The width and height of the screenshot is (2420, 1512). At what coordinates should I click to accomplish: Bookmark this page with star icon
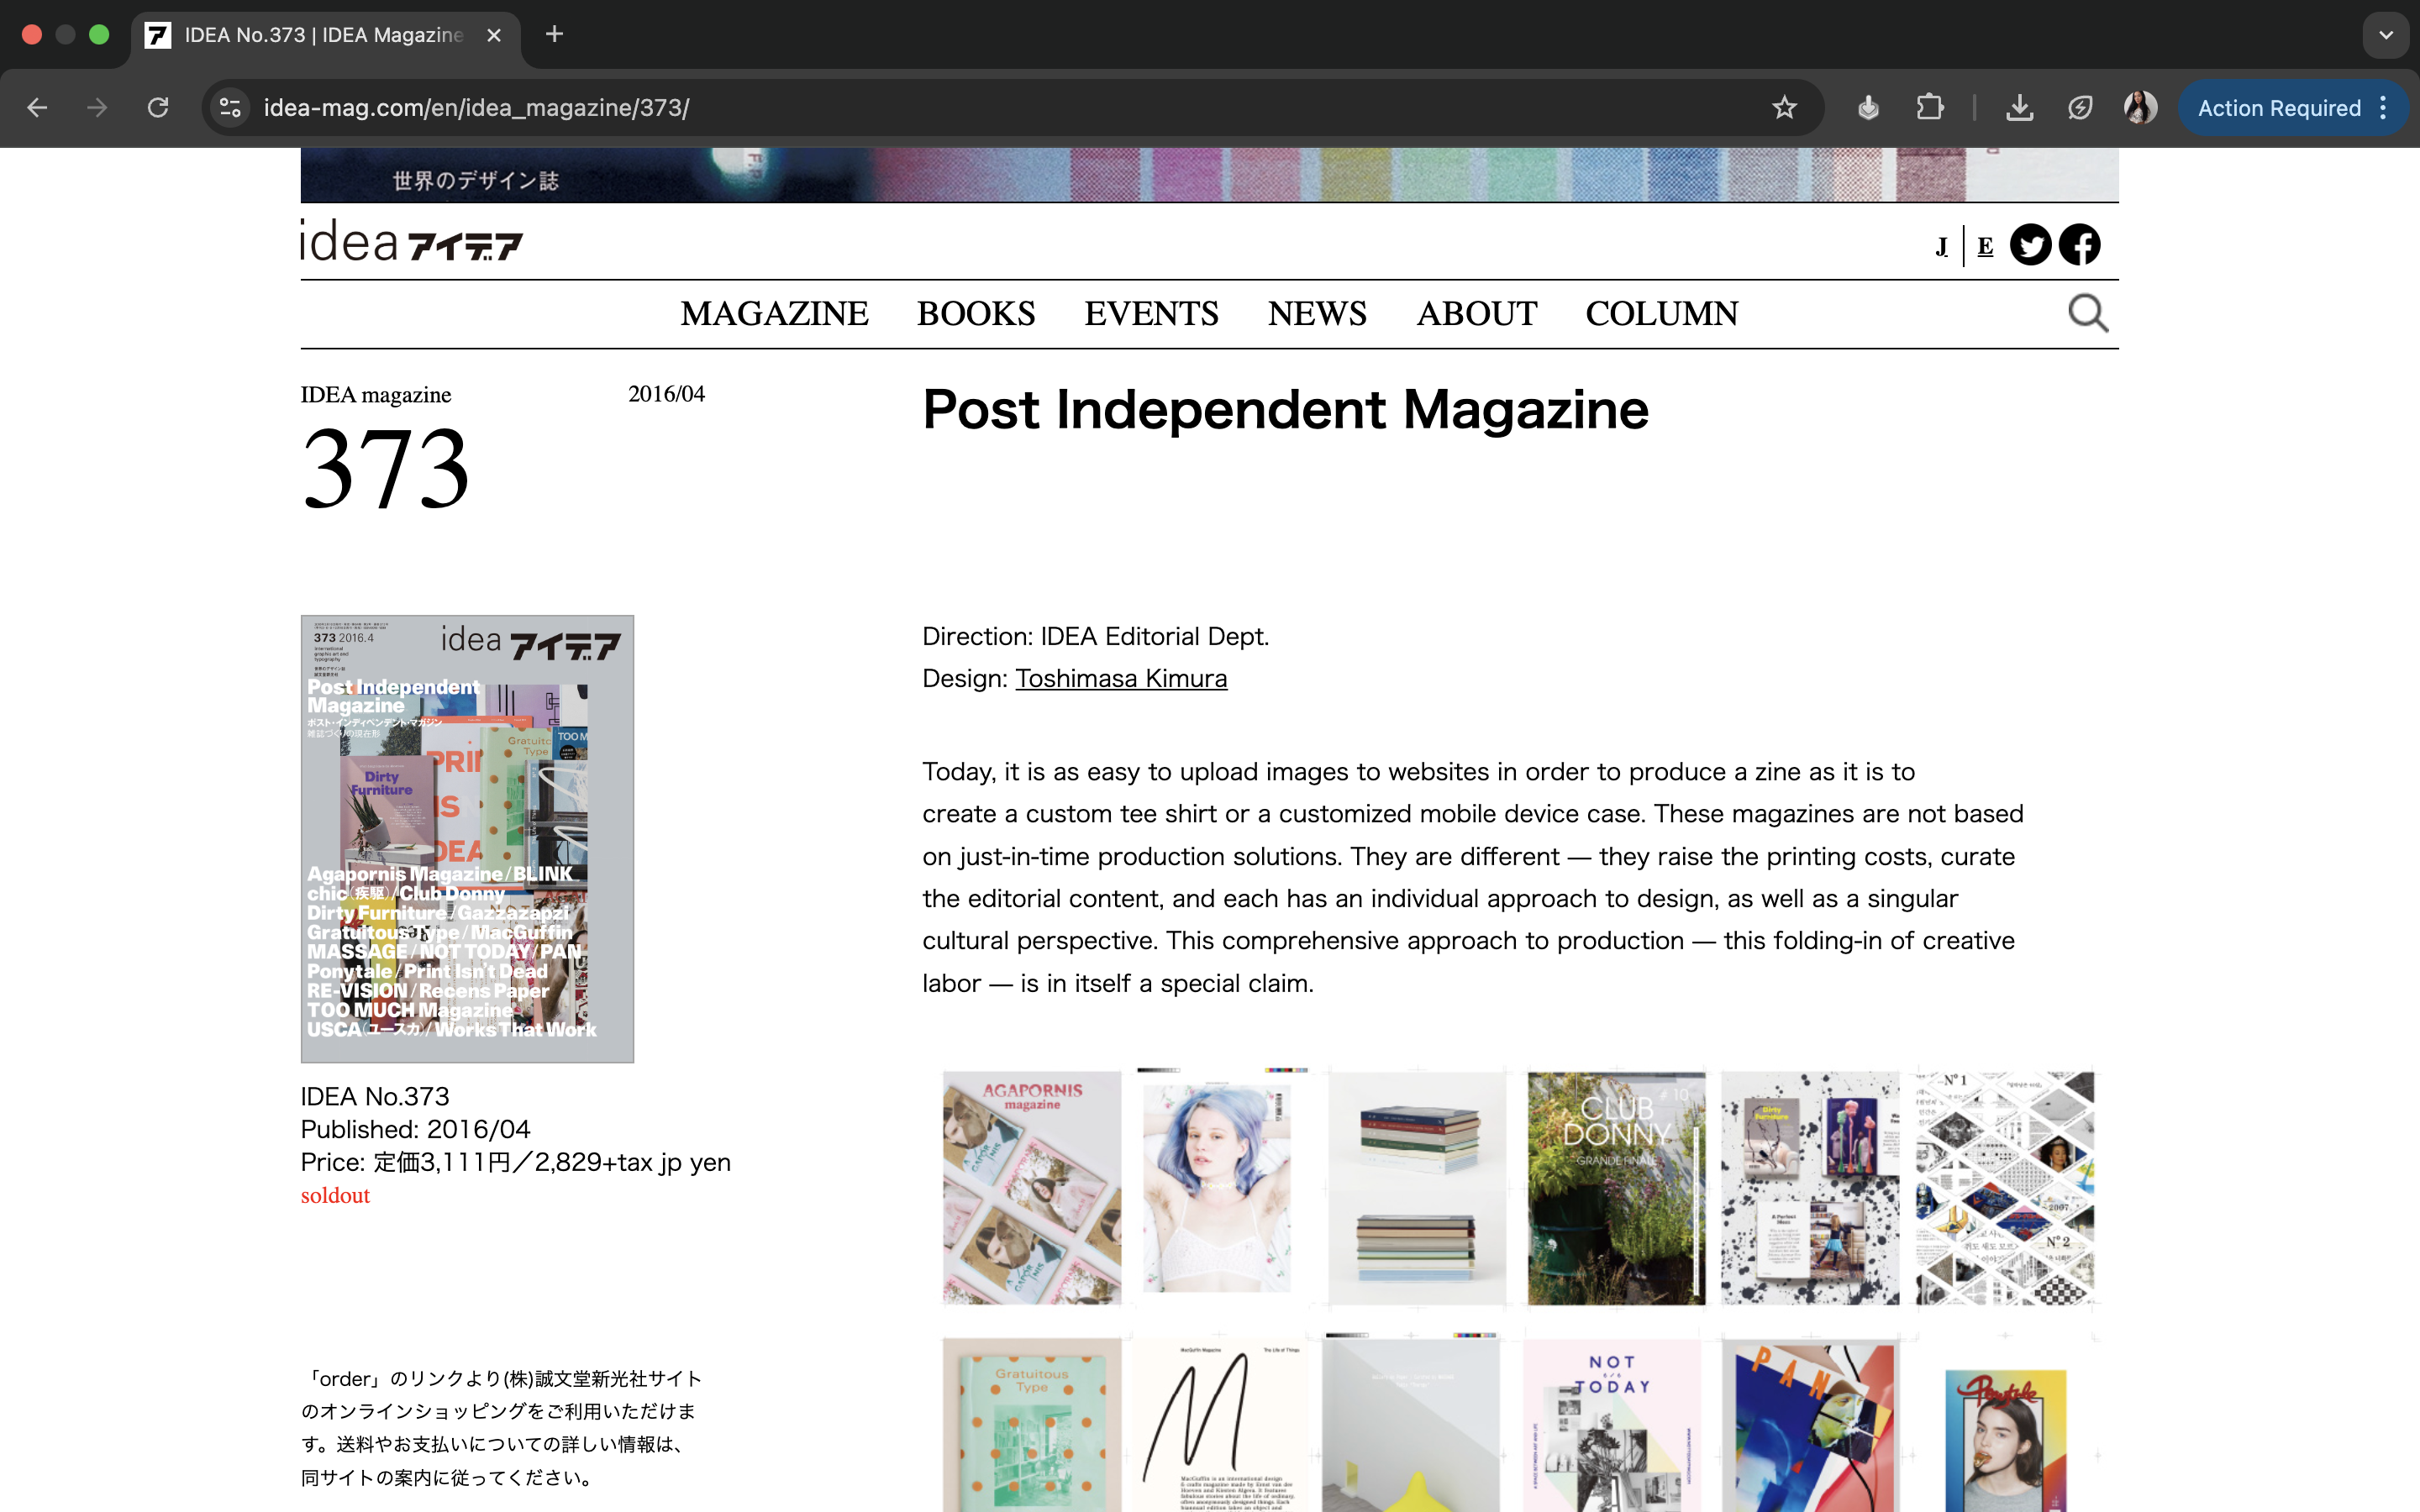click(x=1784, y=108)
